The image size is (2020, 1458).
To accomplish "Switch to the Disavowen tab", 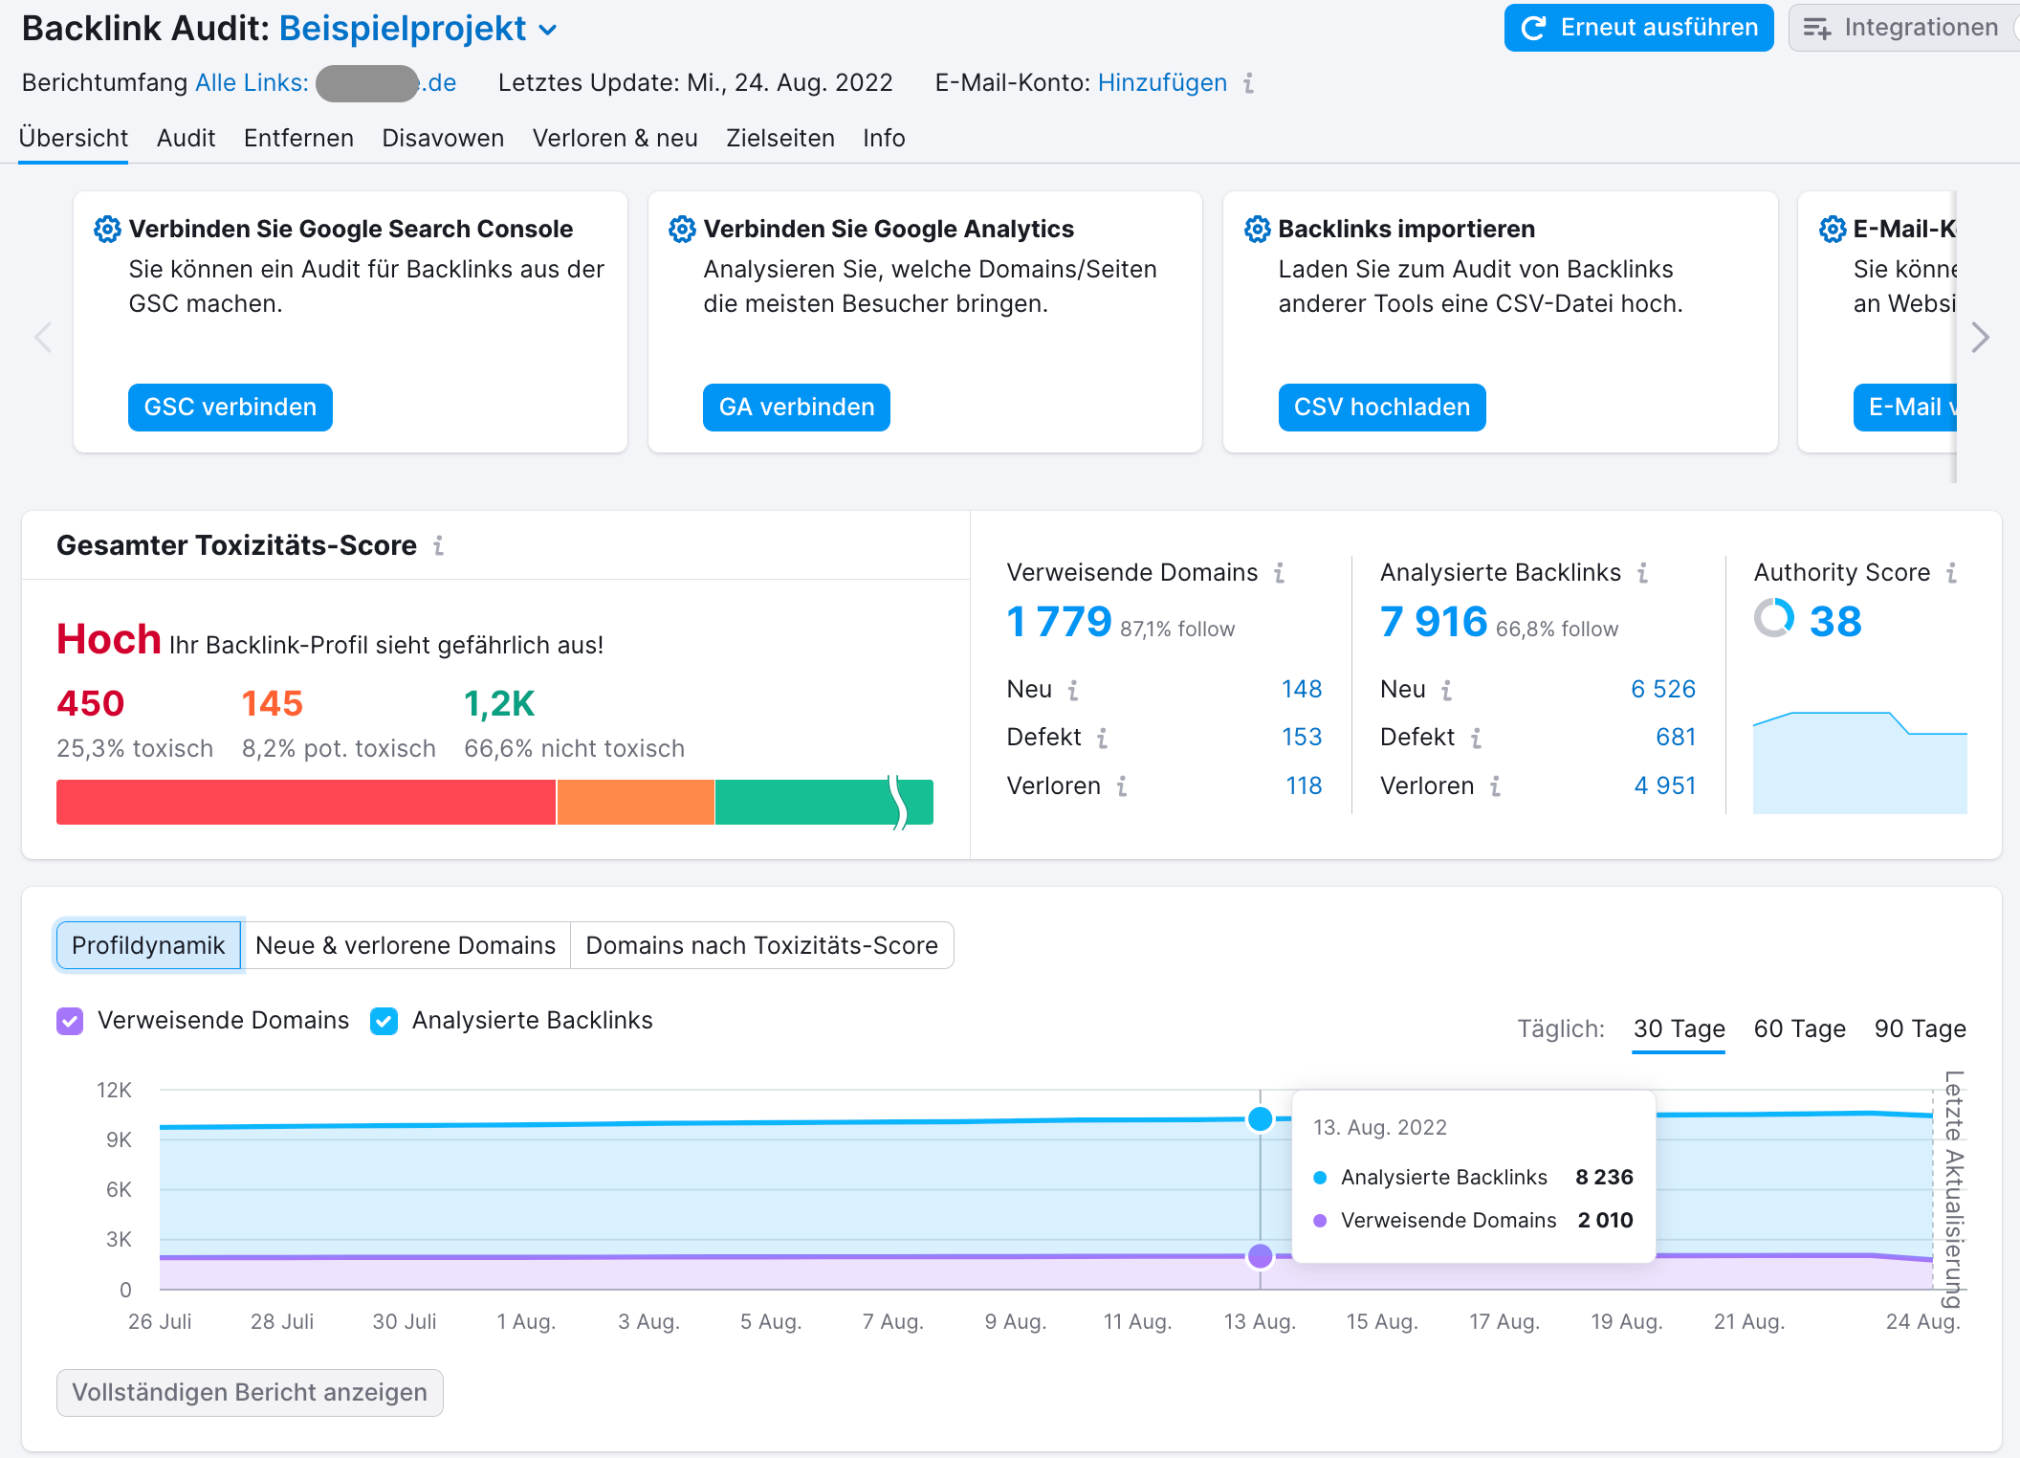I will click(442, 138).
